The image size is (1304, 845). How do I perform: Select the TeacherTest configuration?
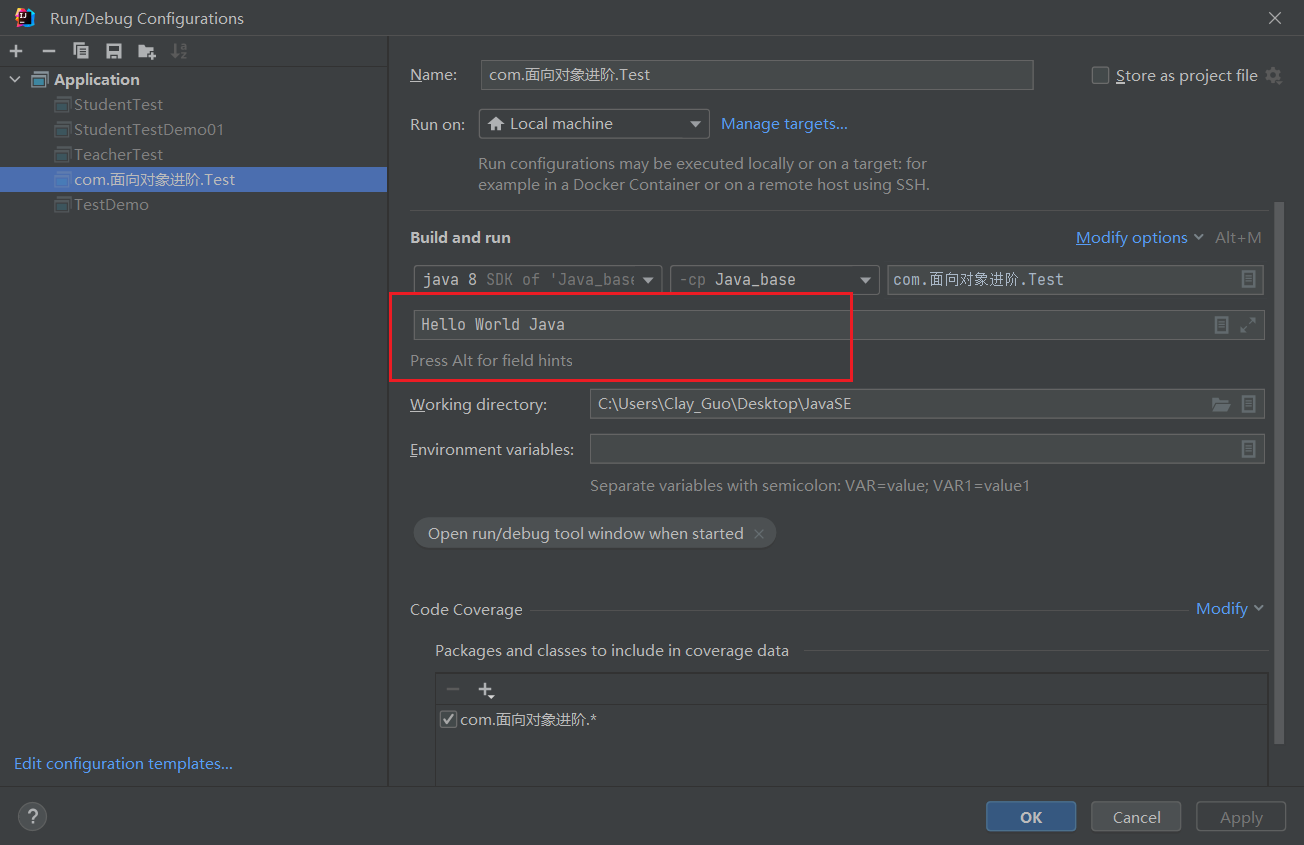pyautogui.click(x=118, y=155)
